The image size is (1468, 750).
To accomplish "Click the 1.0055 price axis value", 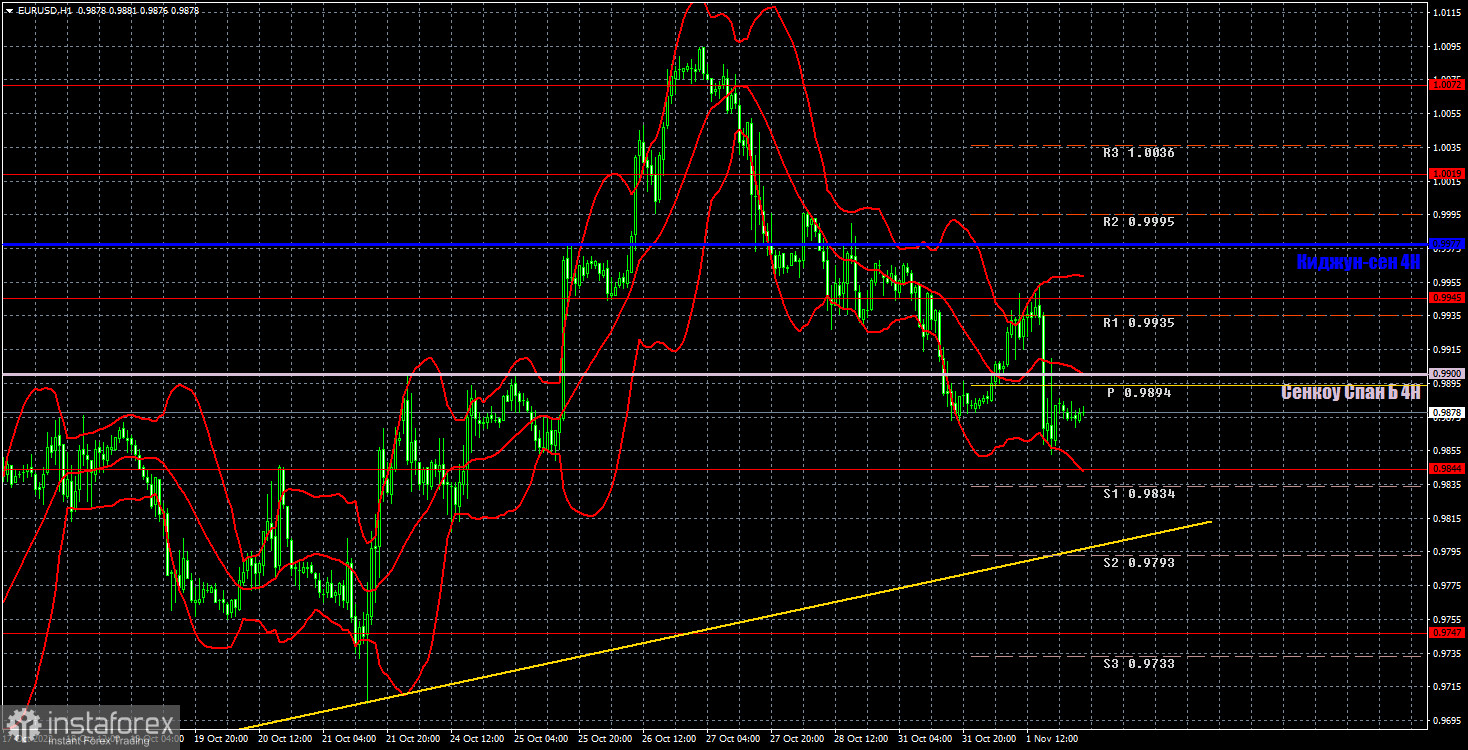I will coord(1447,114).
